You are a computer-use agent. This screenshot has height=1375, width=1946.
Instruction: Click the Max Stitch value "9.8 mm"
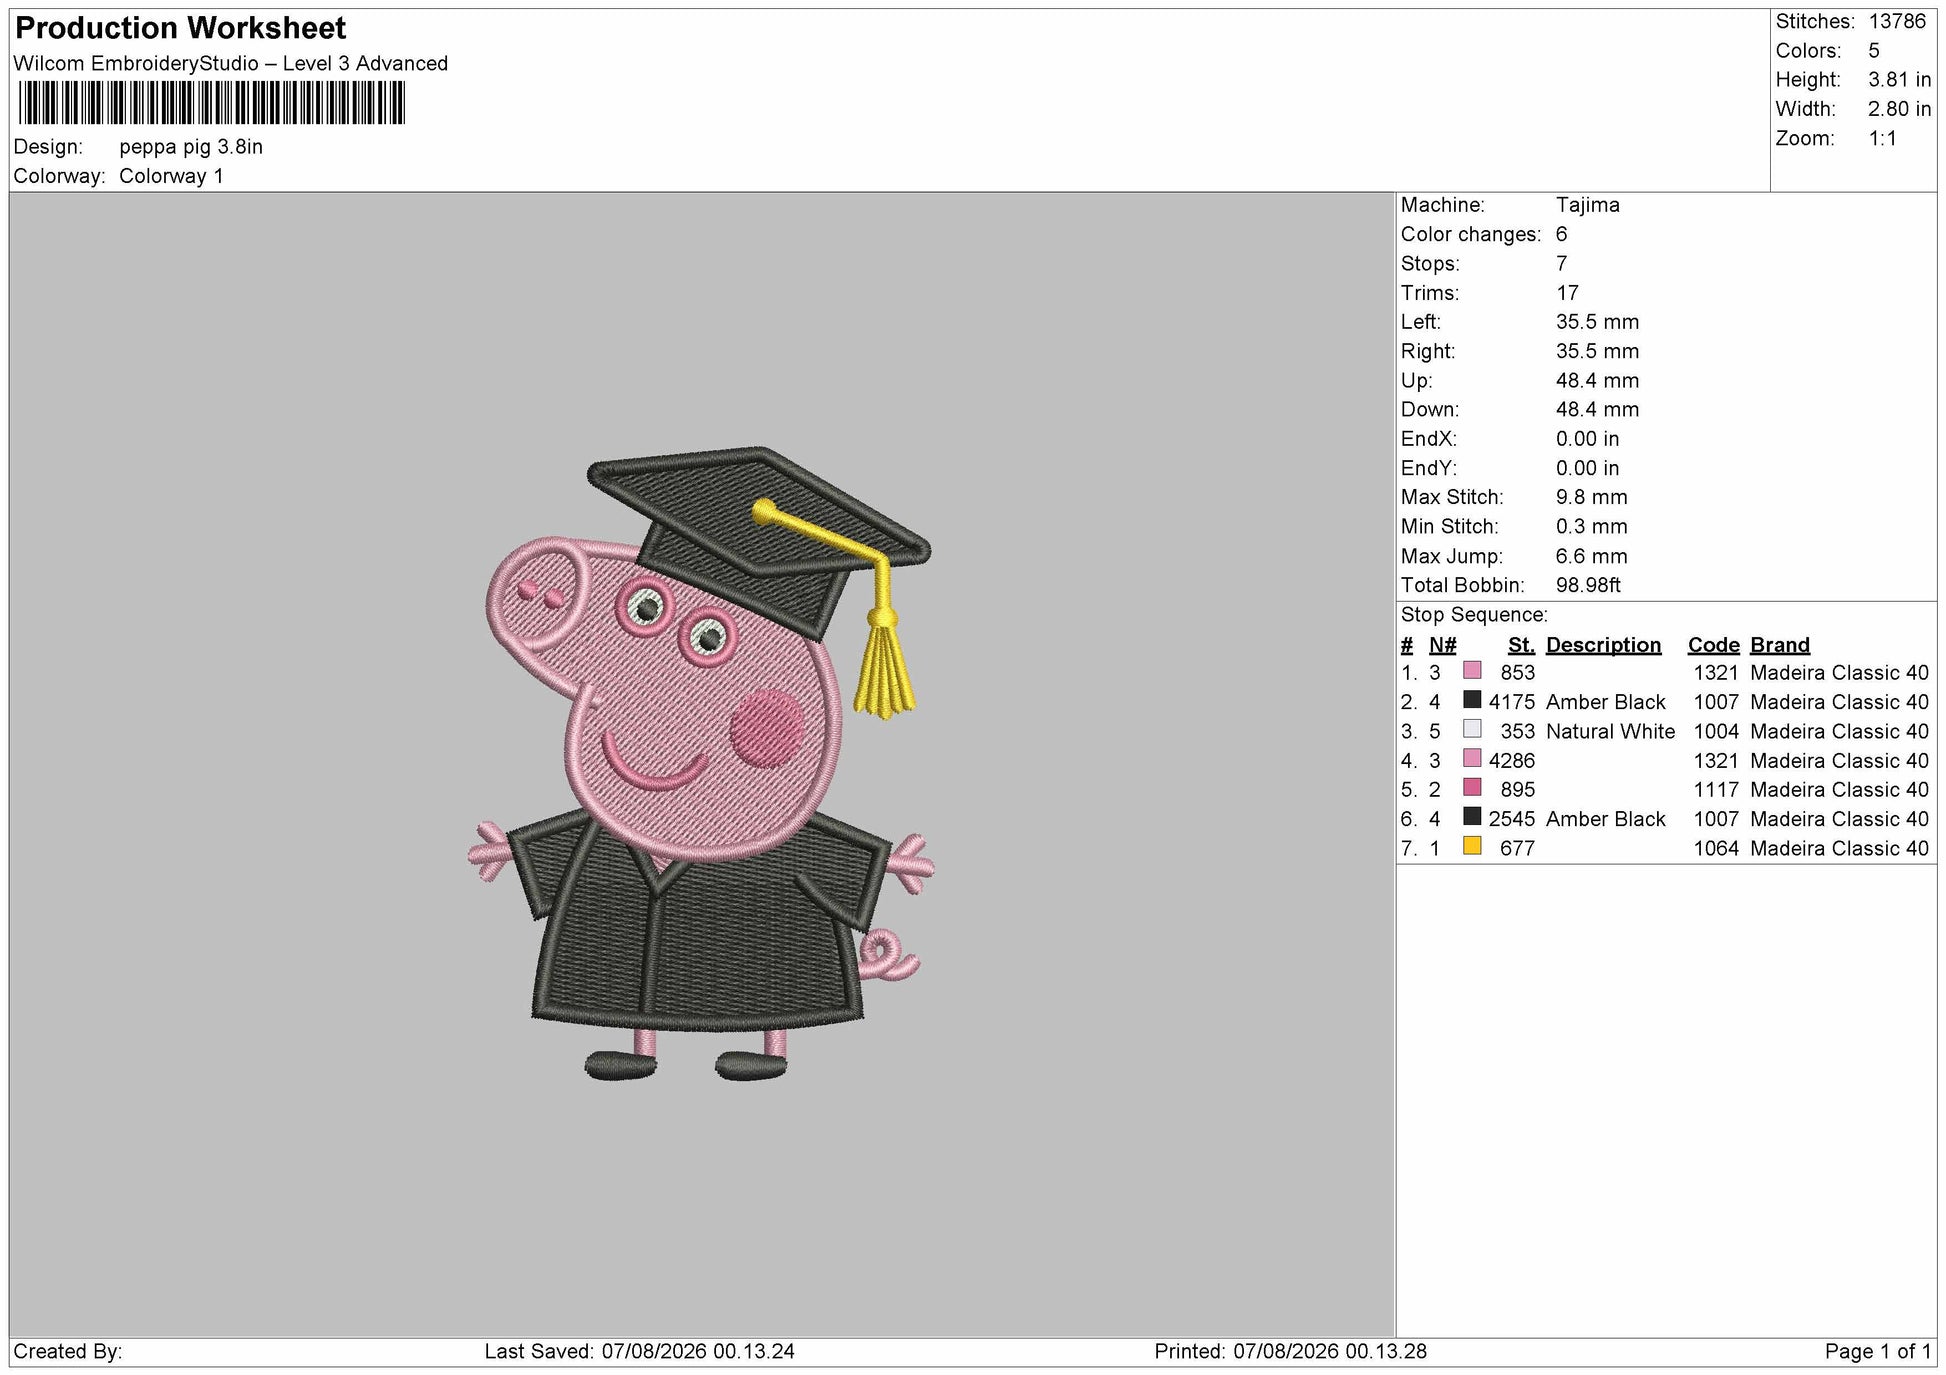[1592, 497]
